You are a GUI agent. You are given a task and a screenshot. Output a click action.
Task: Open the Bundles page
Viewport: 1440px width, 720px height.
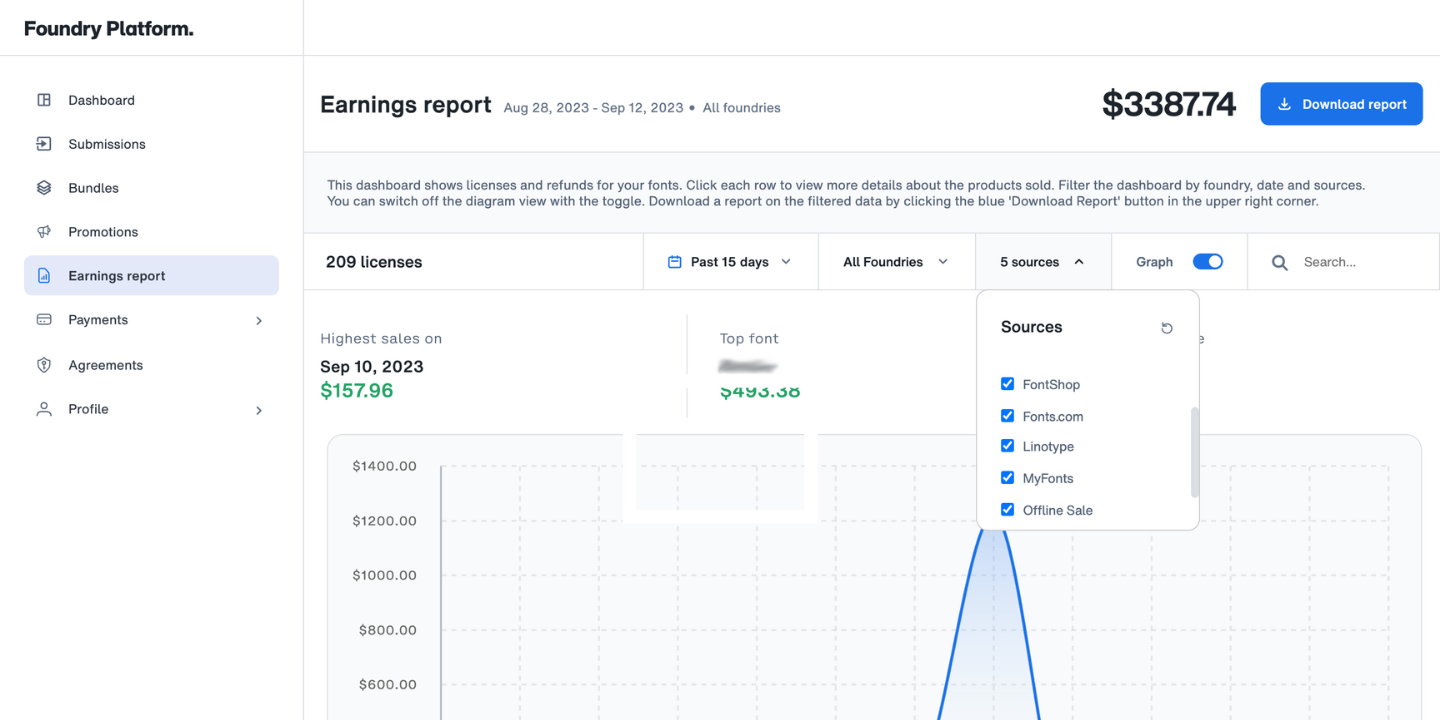tap(151, 188)
